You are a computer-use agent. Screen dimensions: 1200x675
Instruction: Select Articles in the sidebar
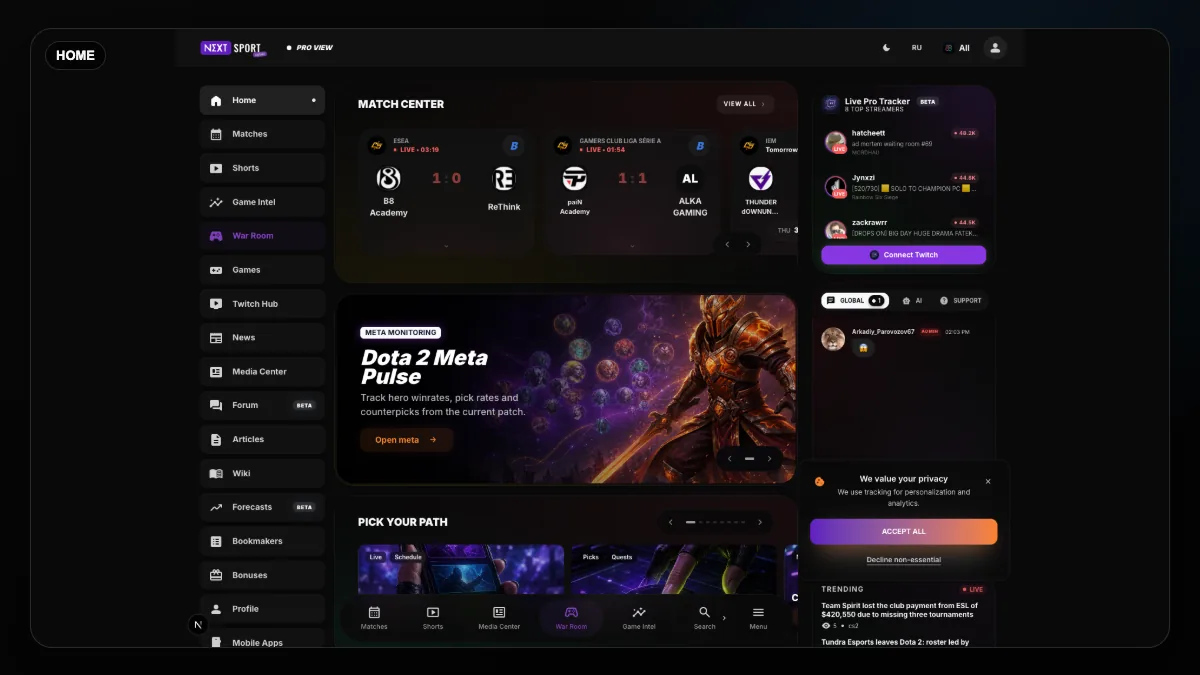click(x=262, y=439)
